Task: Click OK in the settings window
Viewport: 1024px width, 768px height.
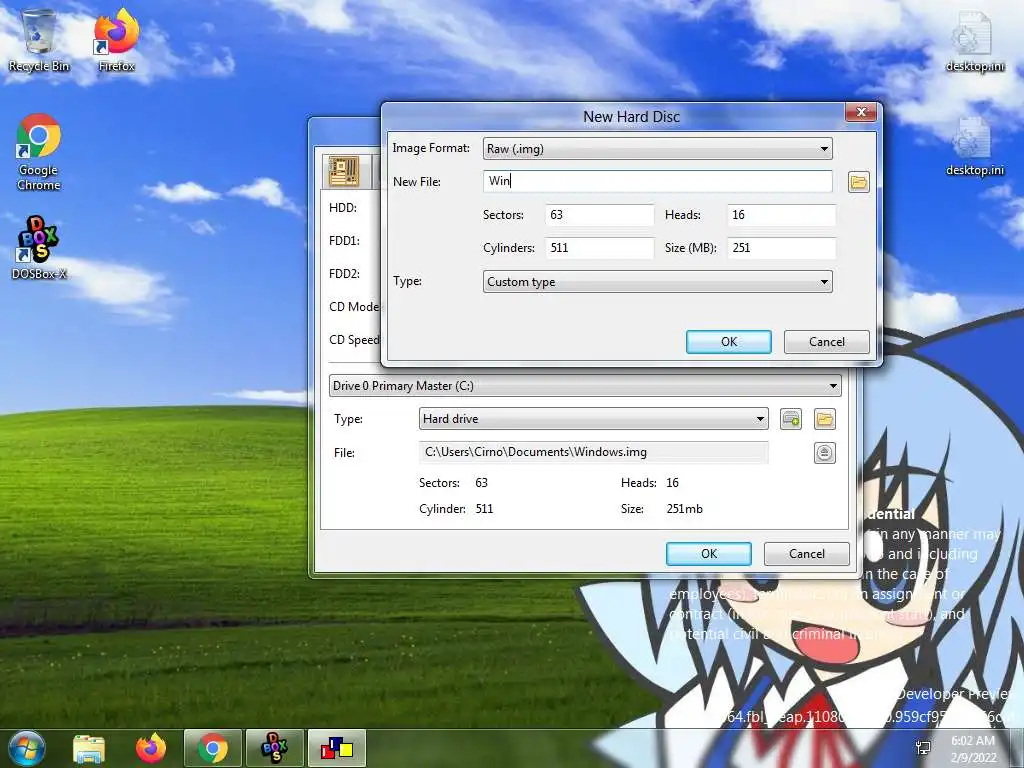Action: point(709,554)
